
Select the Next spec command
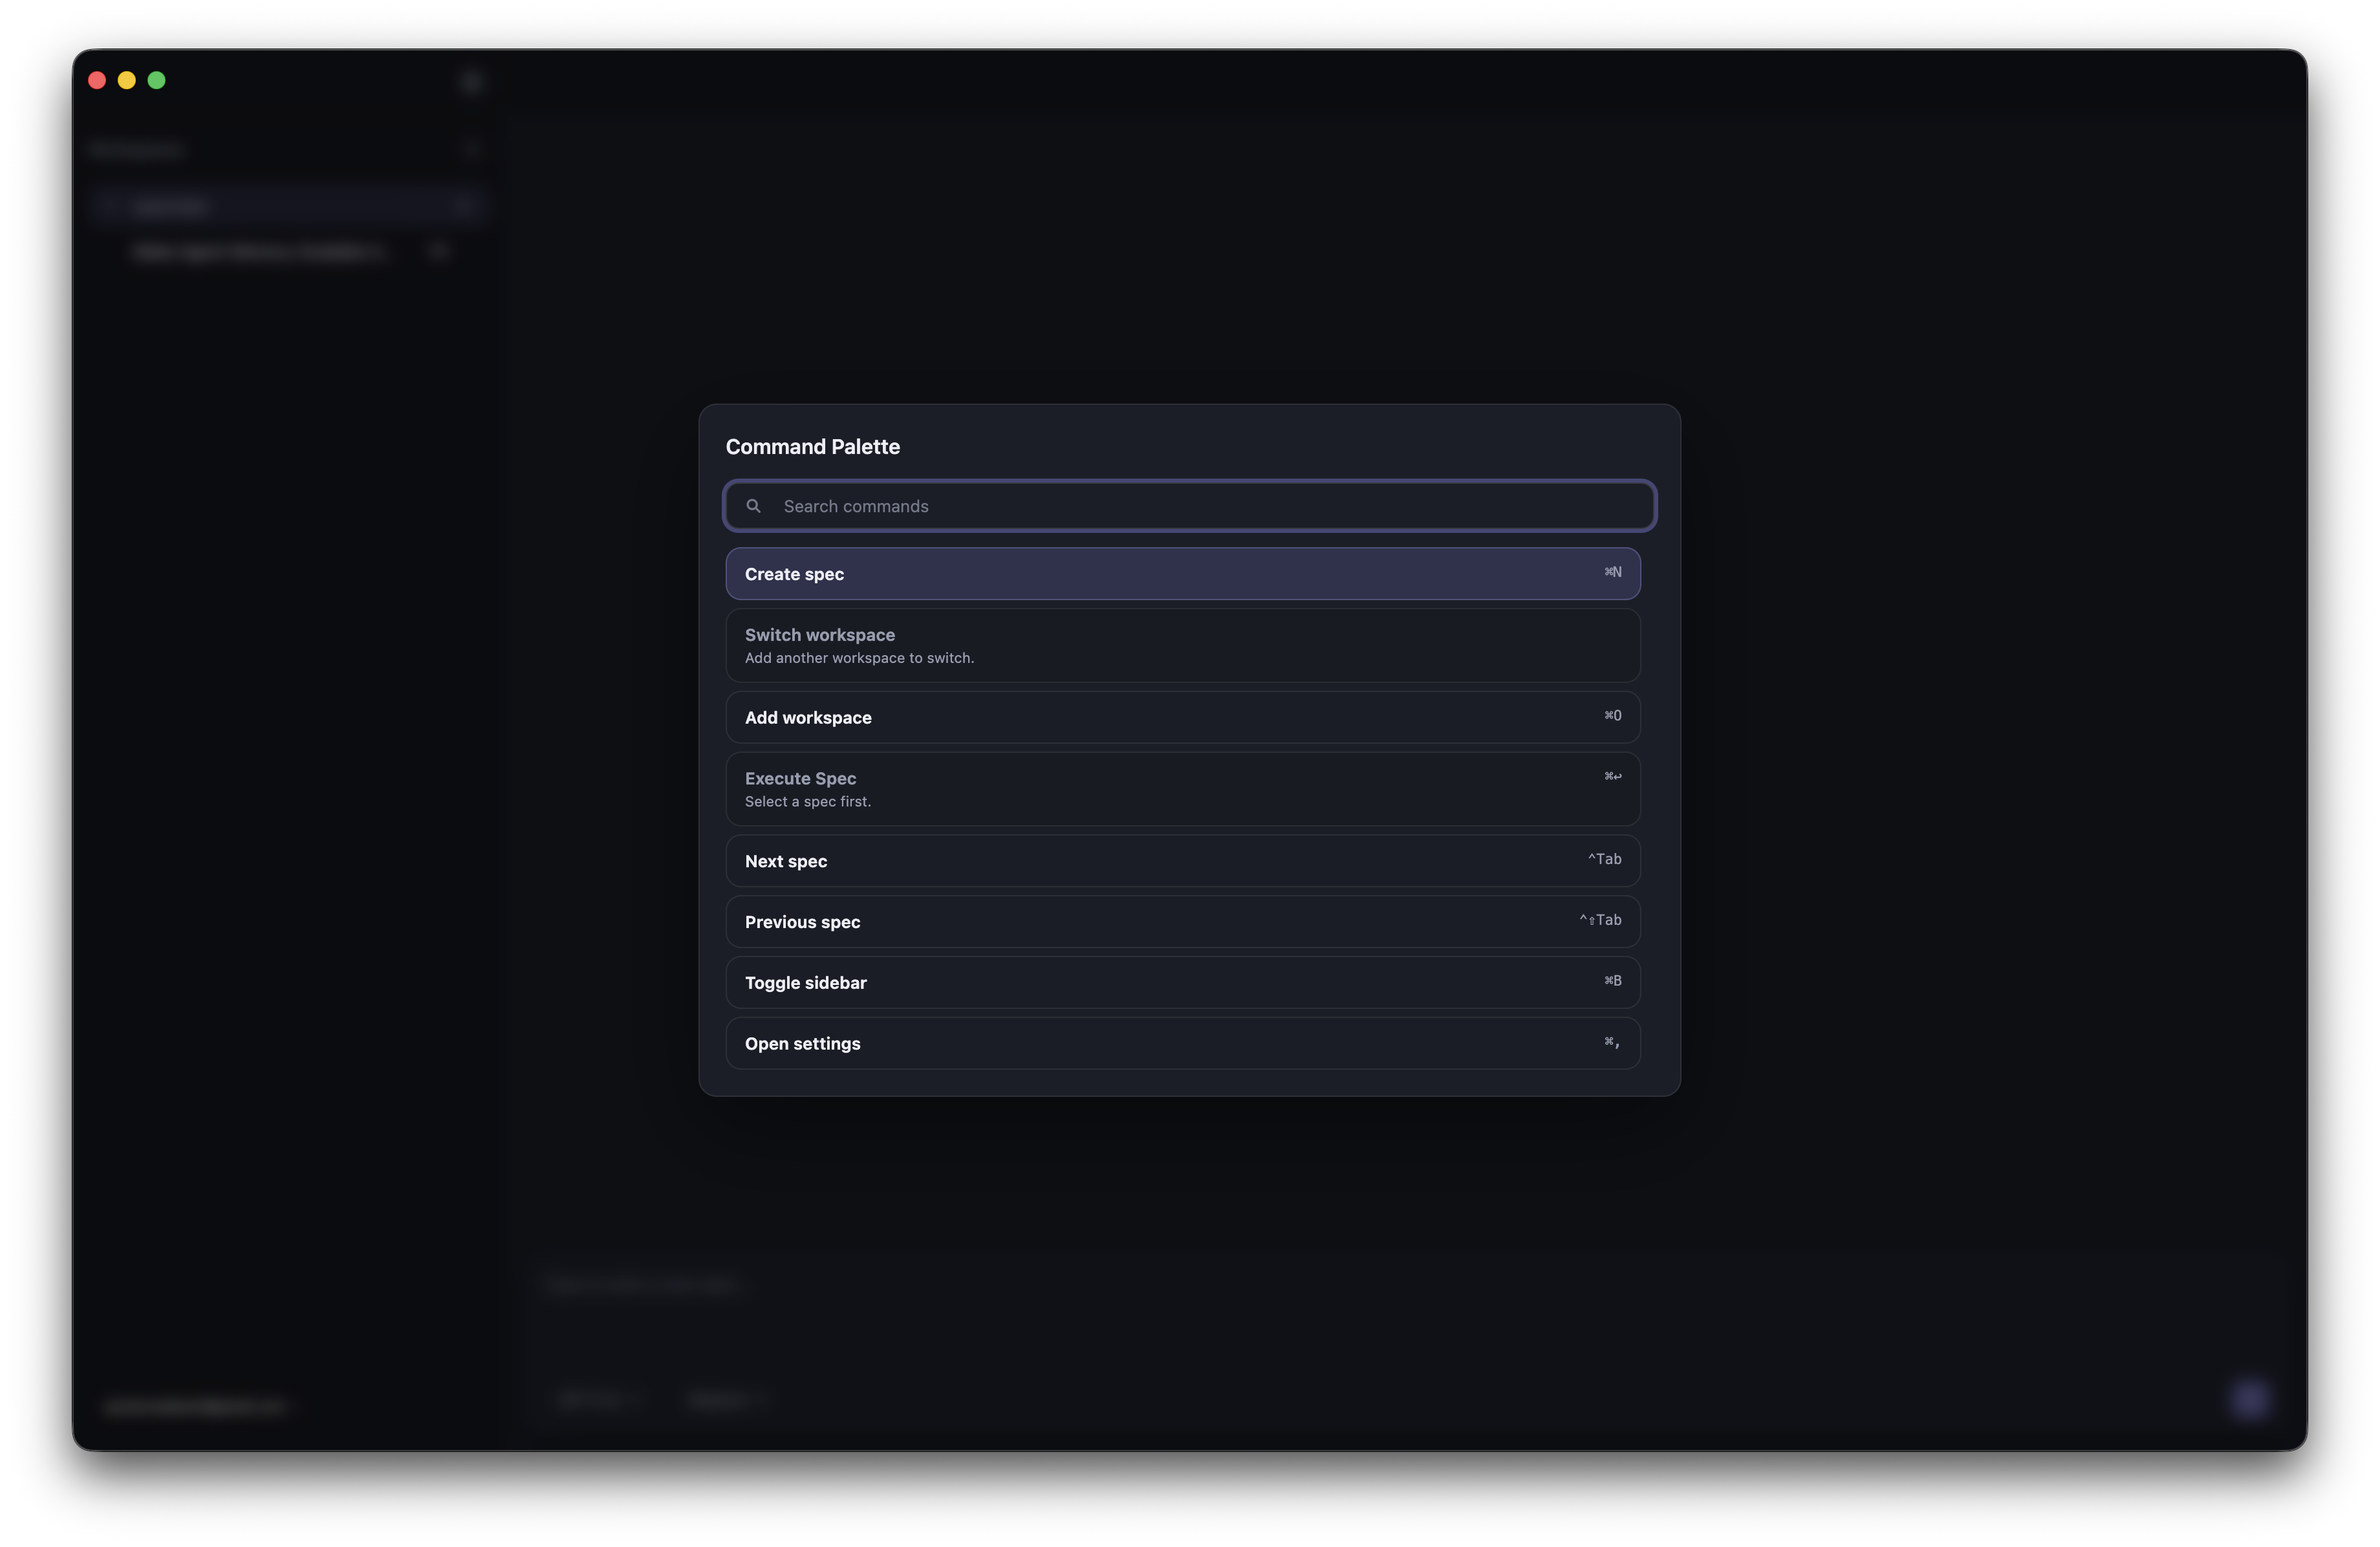(1182, 861)
